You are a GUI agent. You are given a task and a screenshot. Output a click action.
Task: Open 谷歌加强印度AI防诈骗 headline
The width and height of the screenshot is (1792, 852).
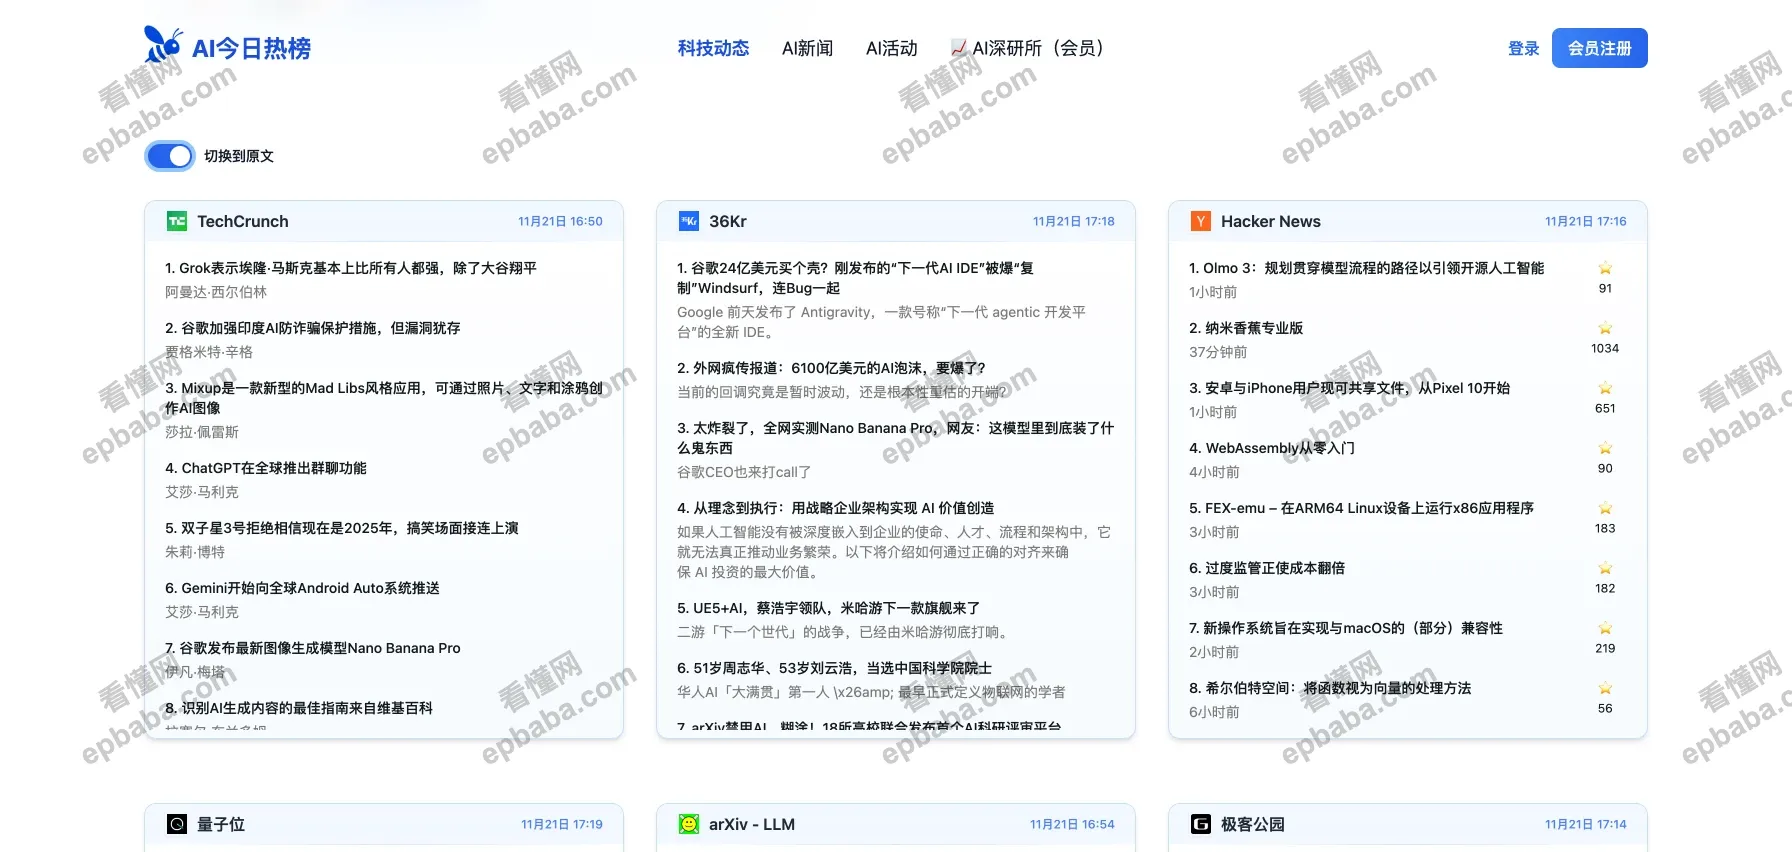point(313,328)
